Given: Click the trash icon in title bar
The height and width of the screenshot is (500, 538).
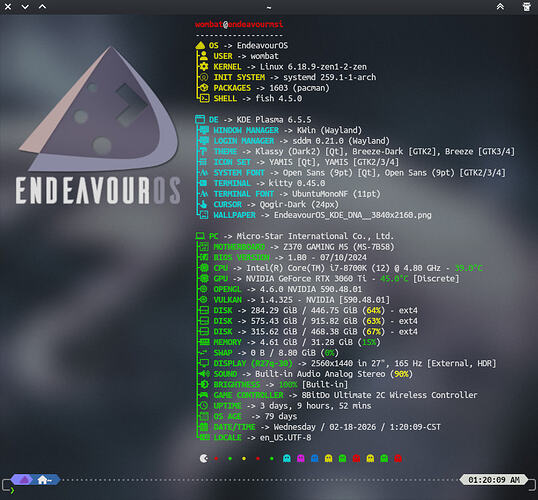Looking at the screenshot, I should pos(526,7).
